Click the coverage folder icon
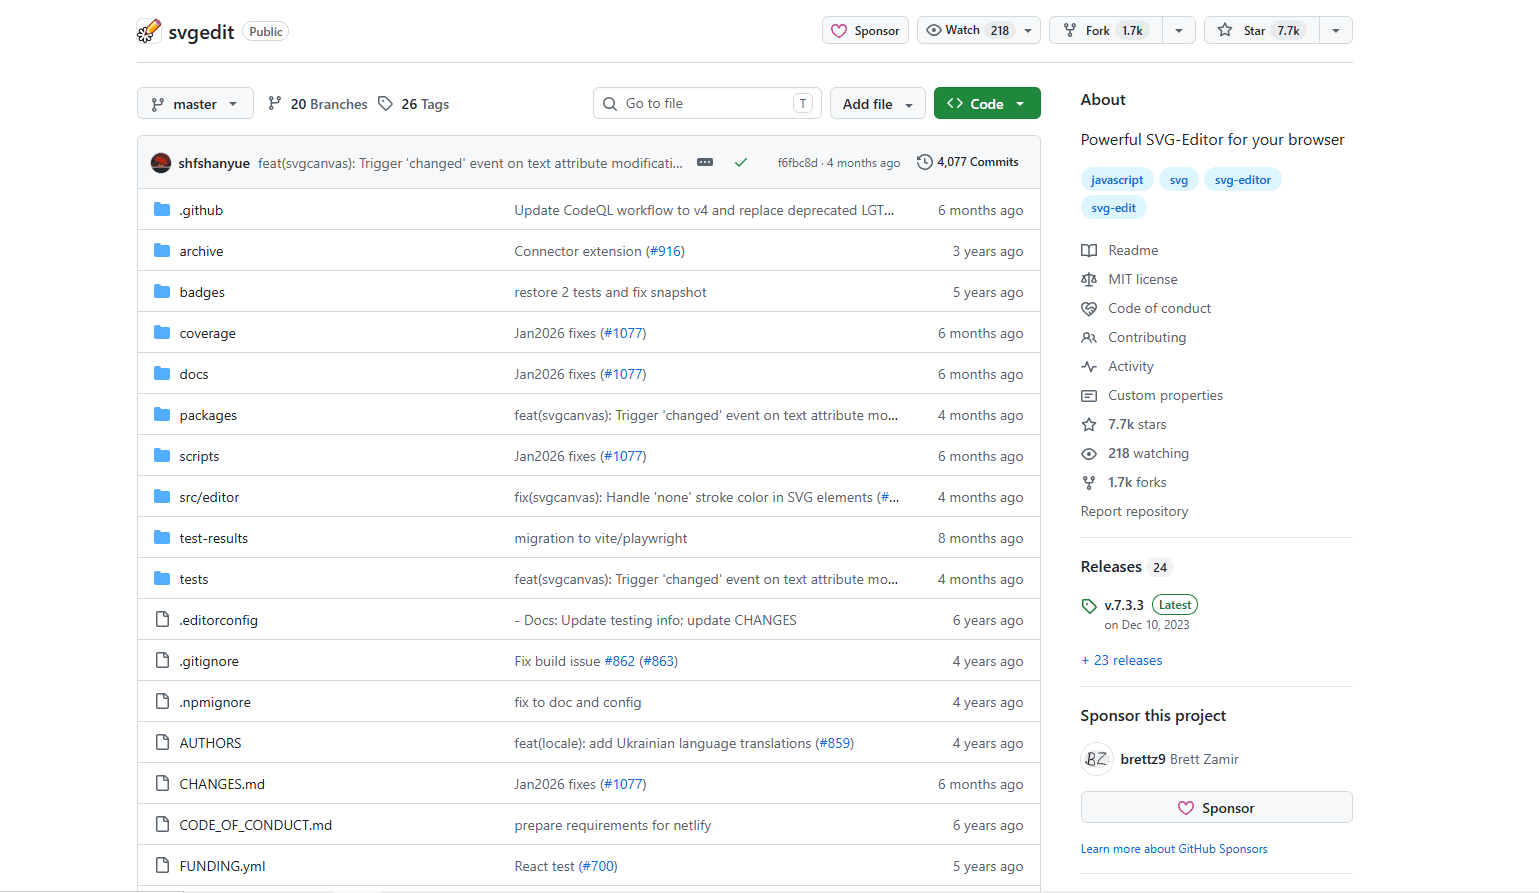 (162, 333)
